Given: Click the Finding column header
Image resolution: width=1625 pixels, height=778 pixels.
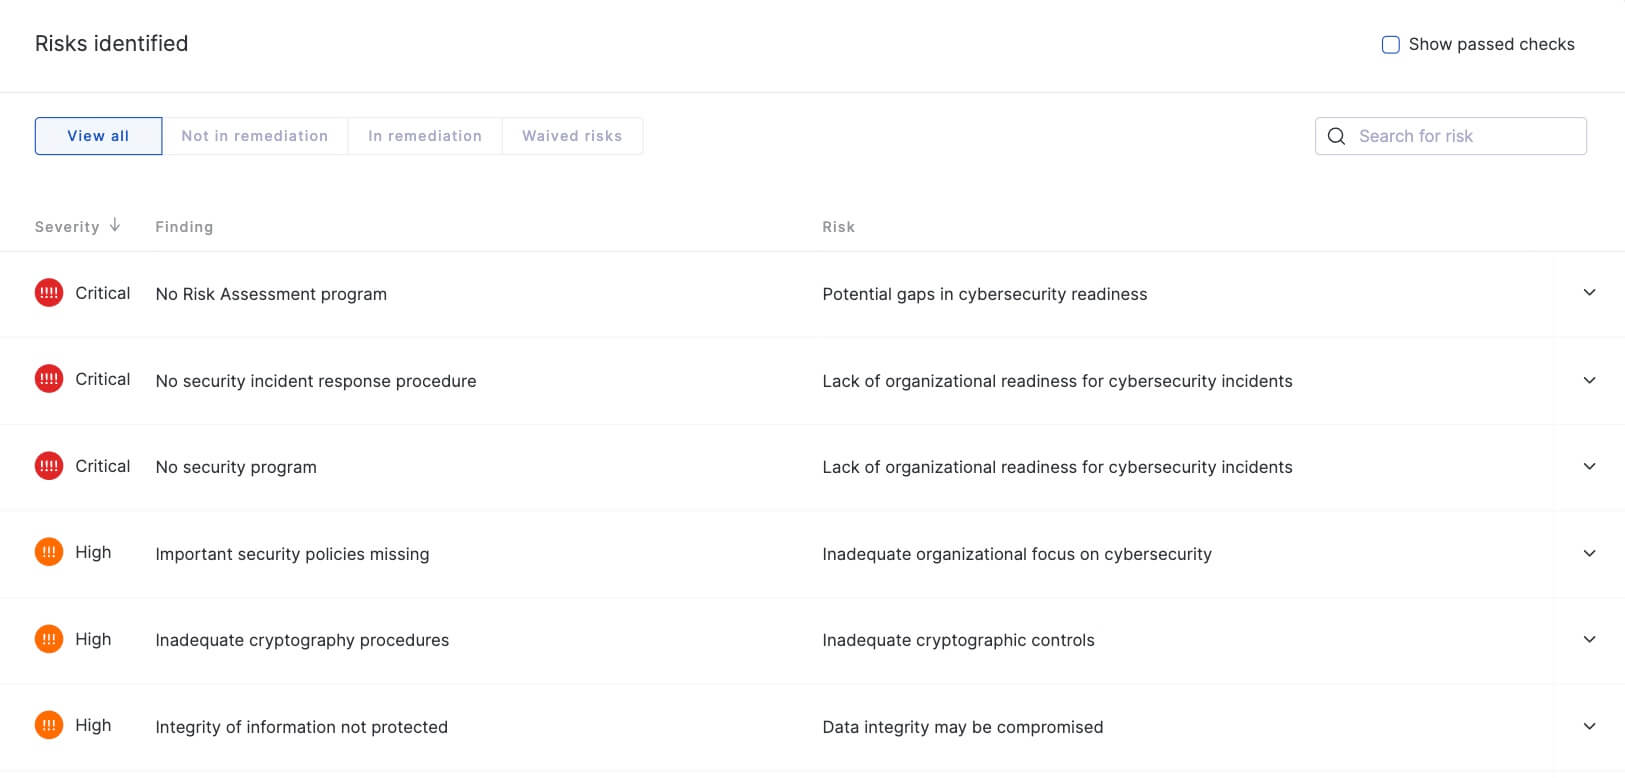Looking at the screenshot, I should (x=184, y=227).
